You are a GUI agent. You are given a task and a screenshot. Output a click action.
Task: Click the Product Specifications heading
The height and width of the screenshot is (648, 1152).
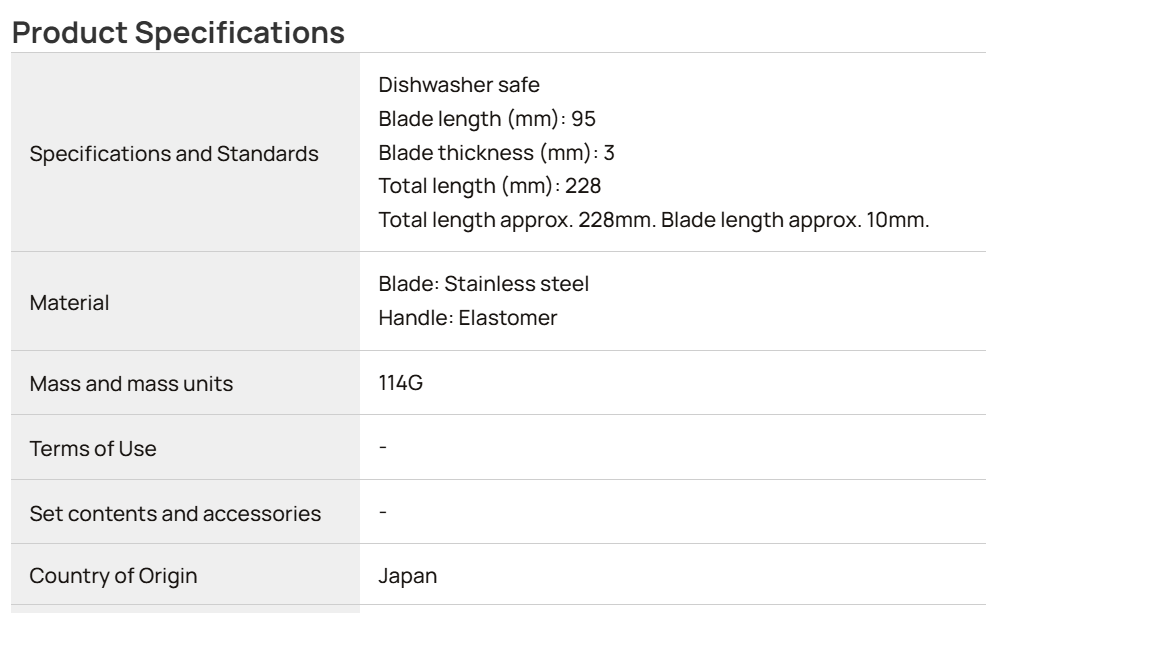tap(179, 33)
